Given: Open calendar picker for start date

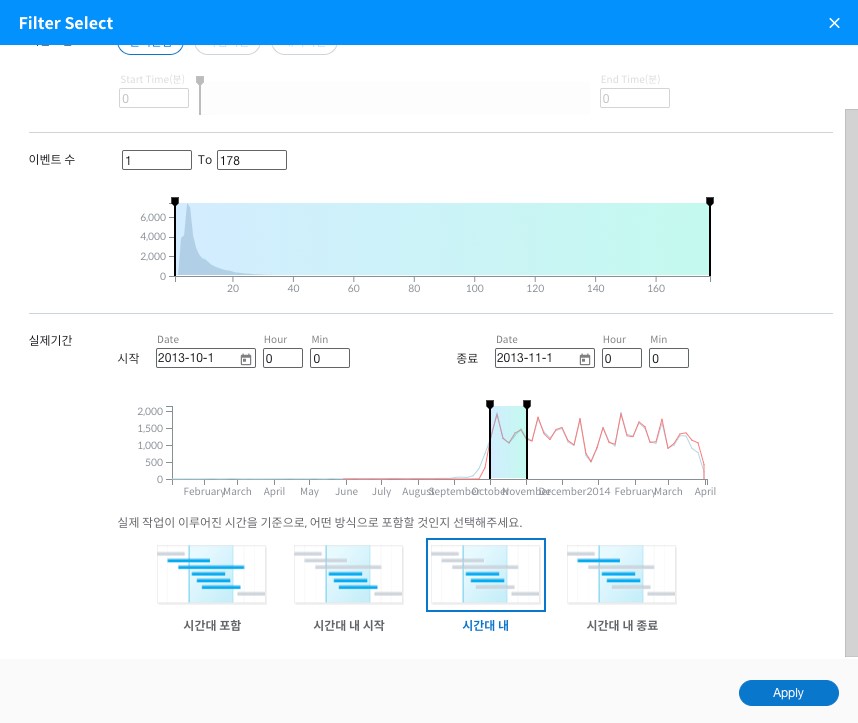Looking at the screenshot, I should click(246, 359).
